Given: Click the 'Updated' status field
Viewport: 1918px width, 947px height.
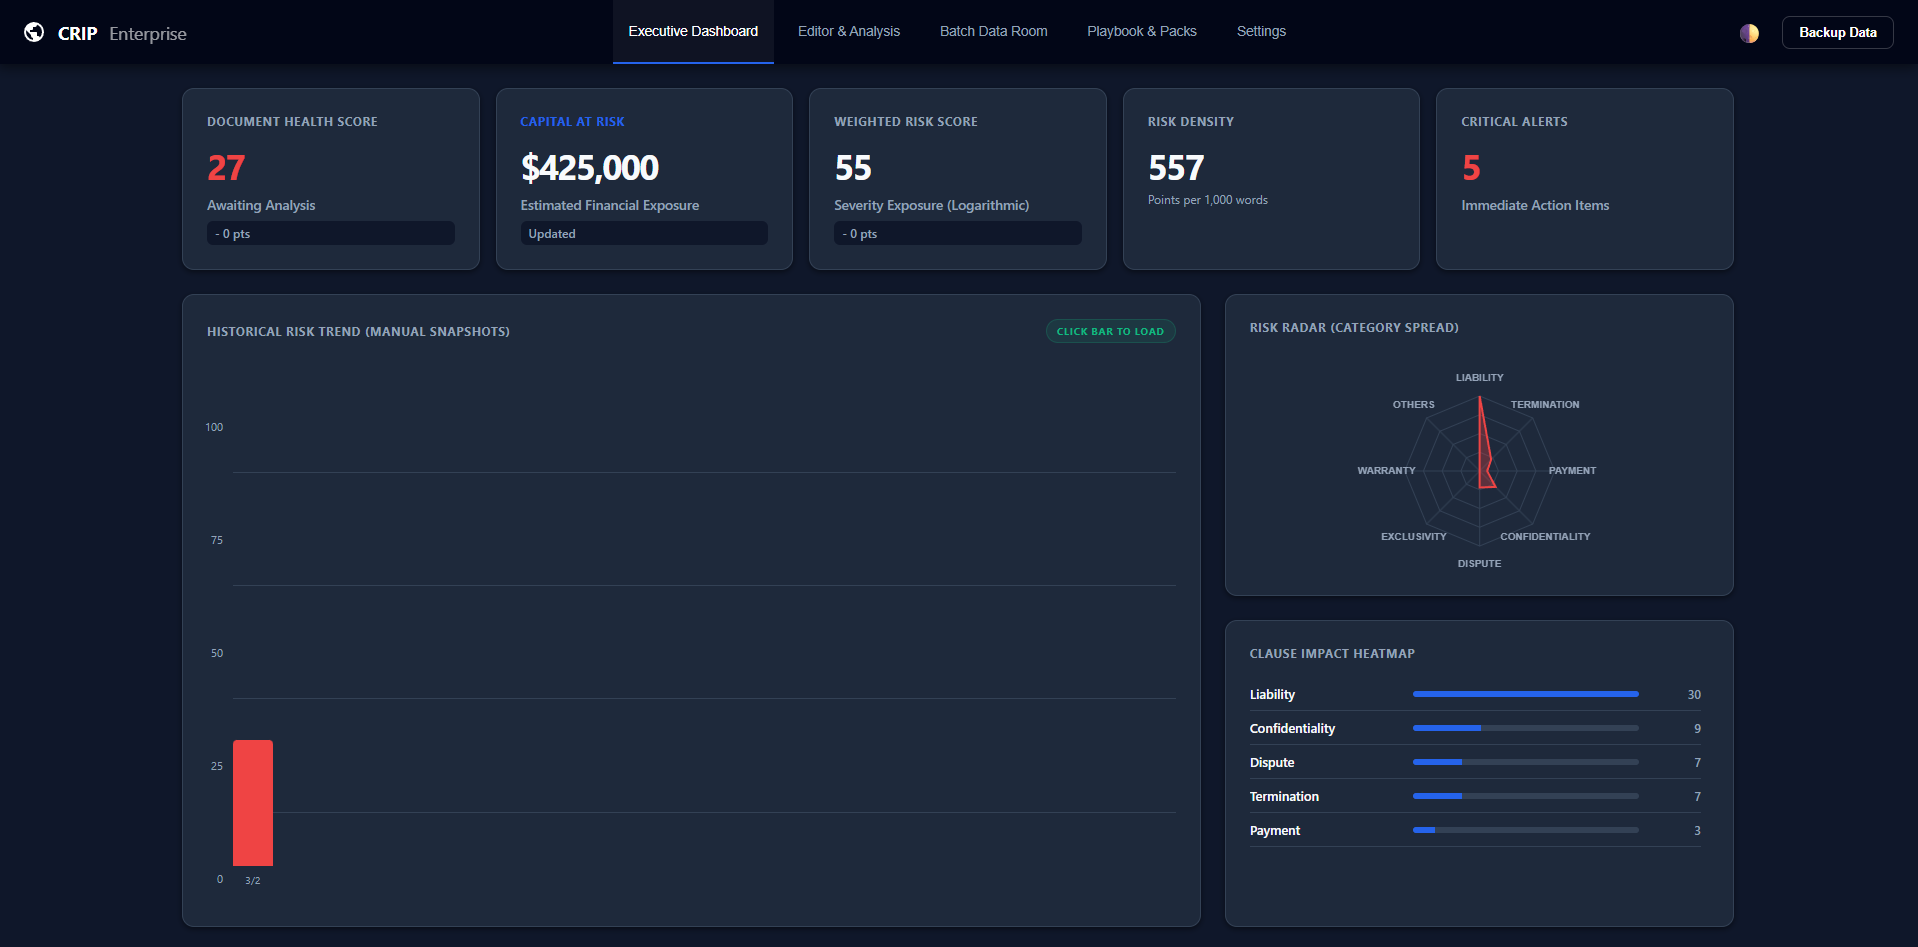Looking at the screenshot, I should pos(643,233).
